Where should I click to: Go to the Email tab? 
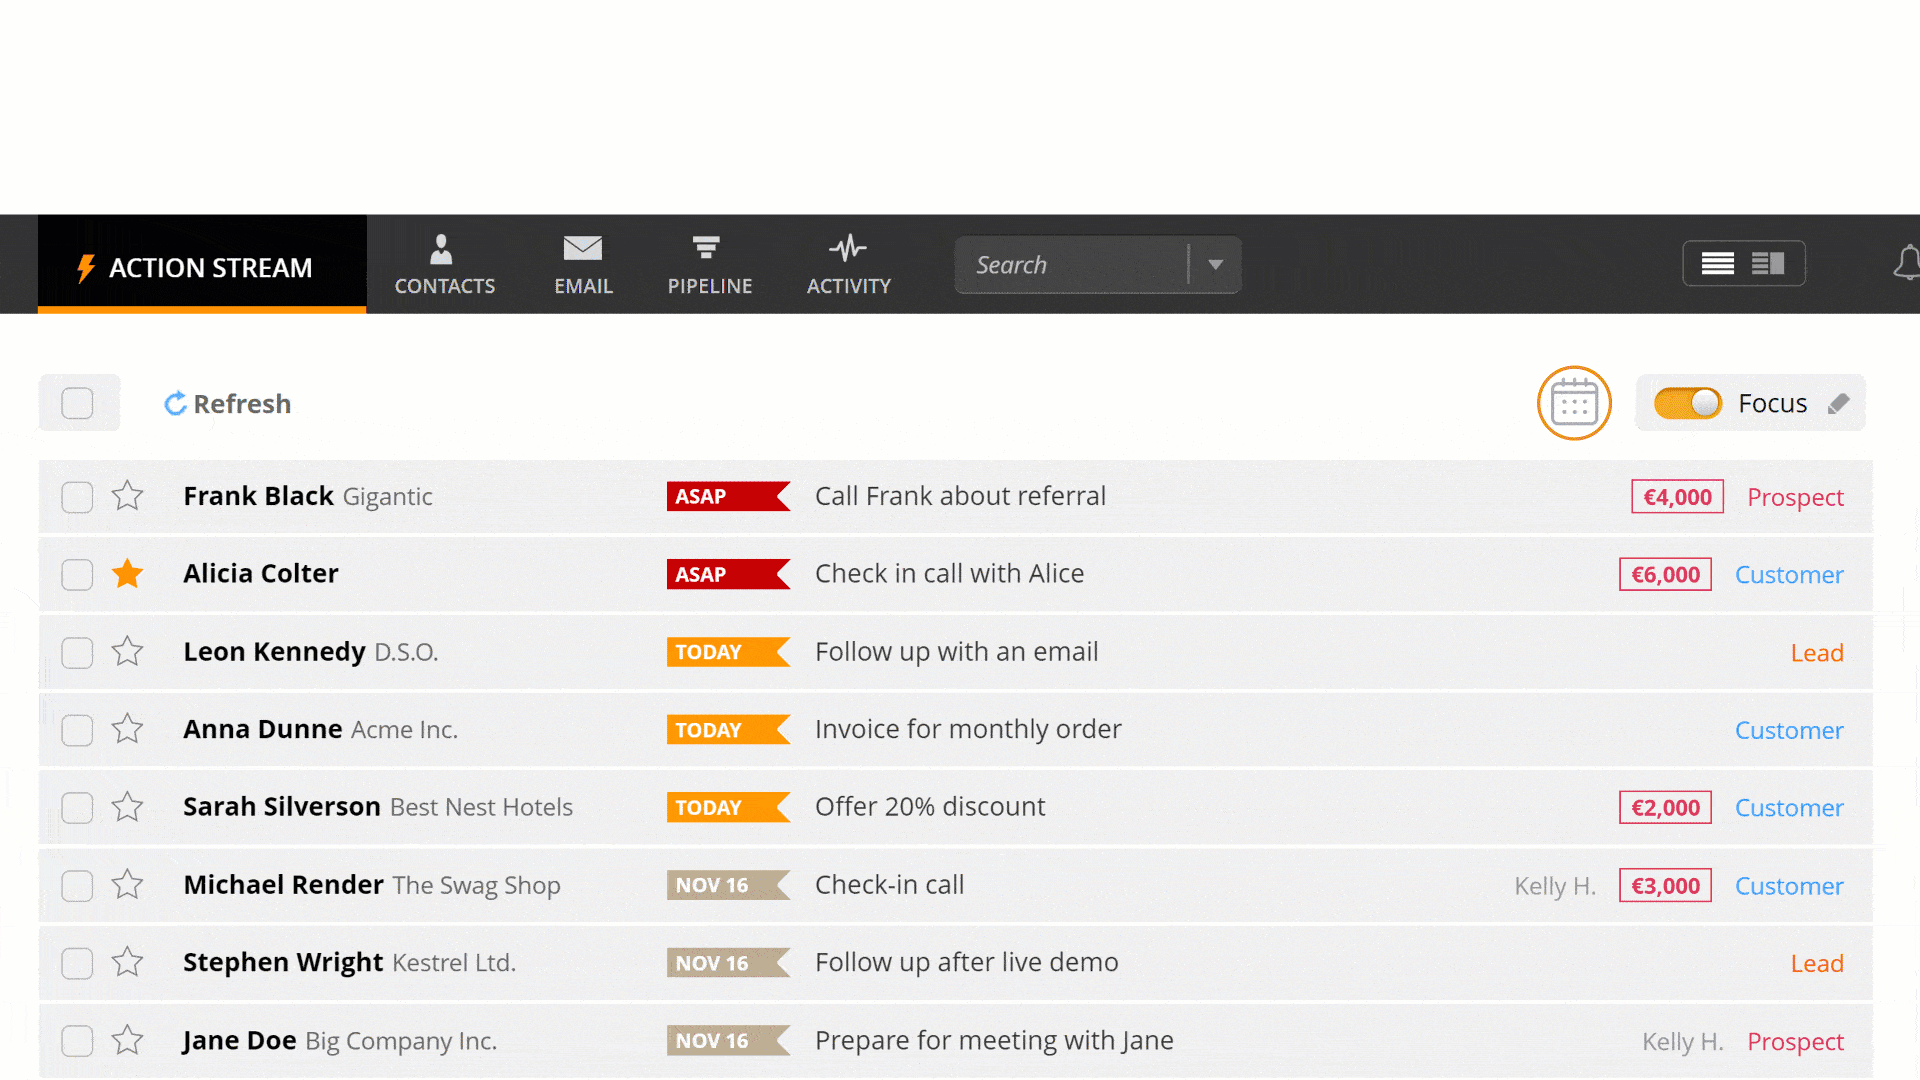[583, 265]
